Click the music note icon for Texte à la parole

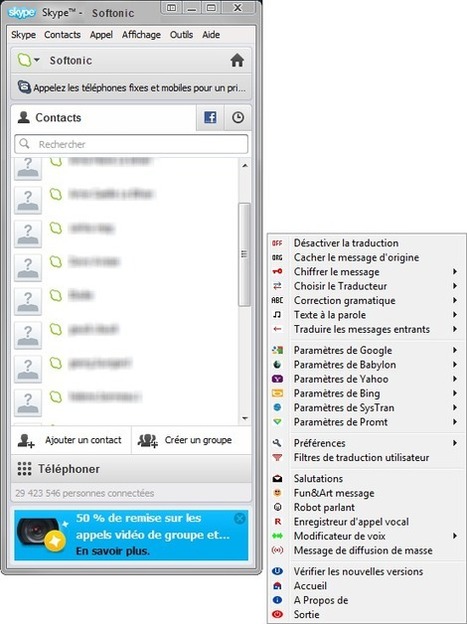click(277, 315)
